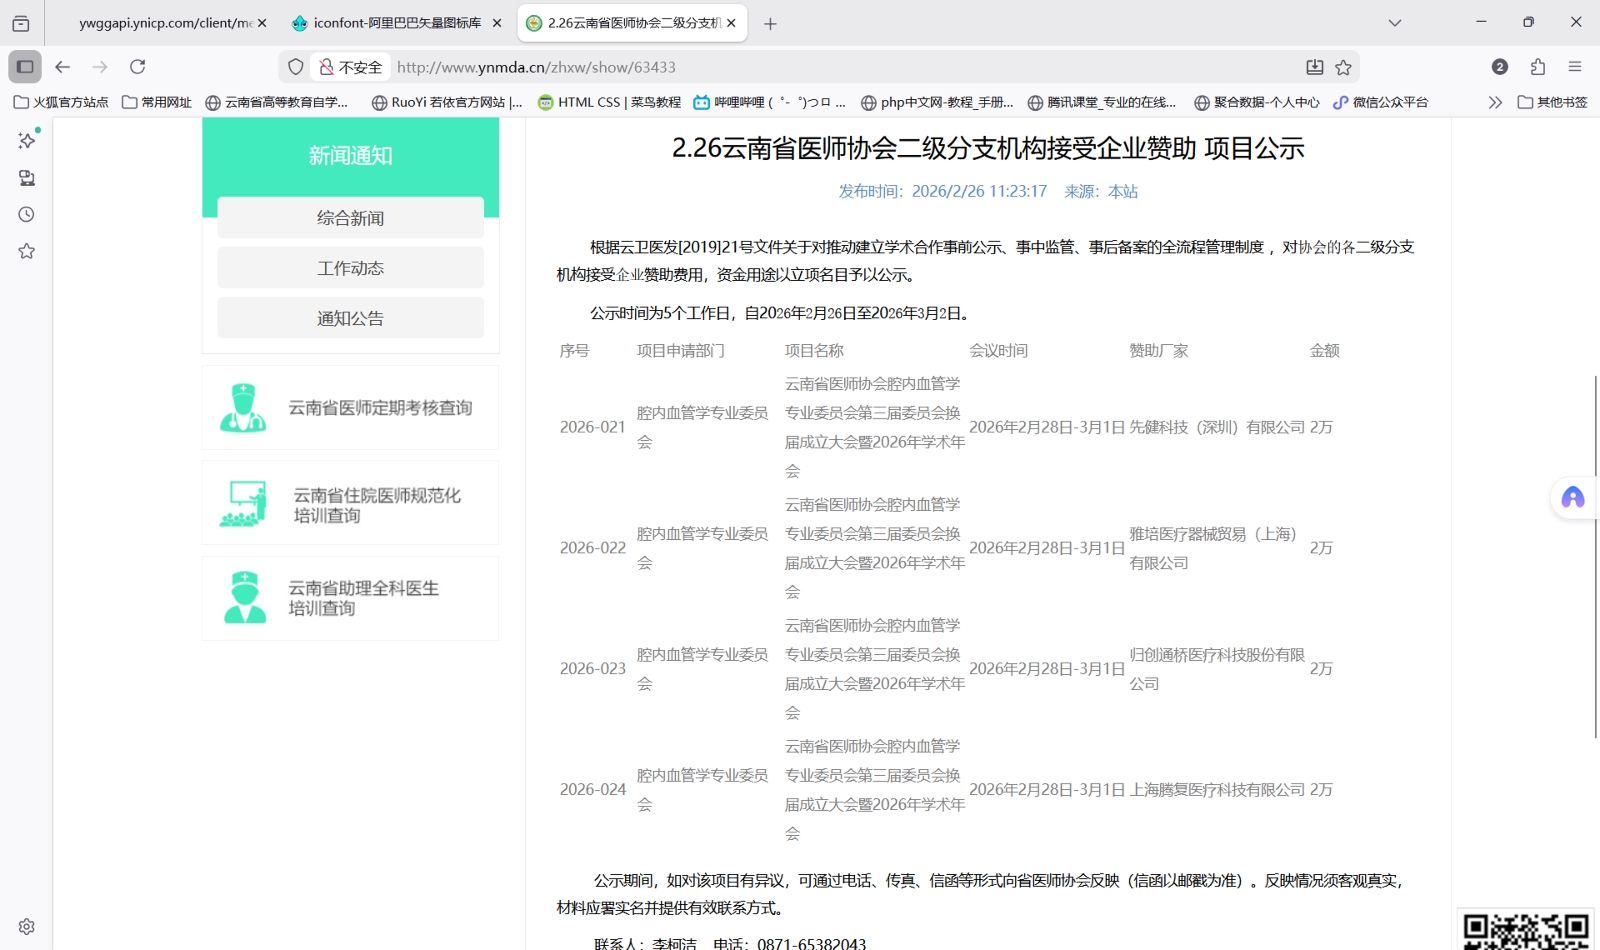Toggle the bookmark star for this page

tap(1343, 67)
